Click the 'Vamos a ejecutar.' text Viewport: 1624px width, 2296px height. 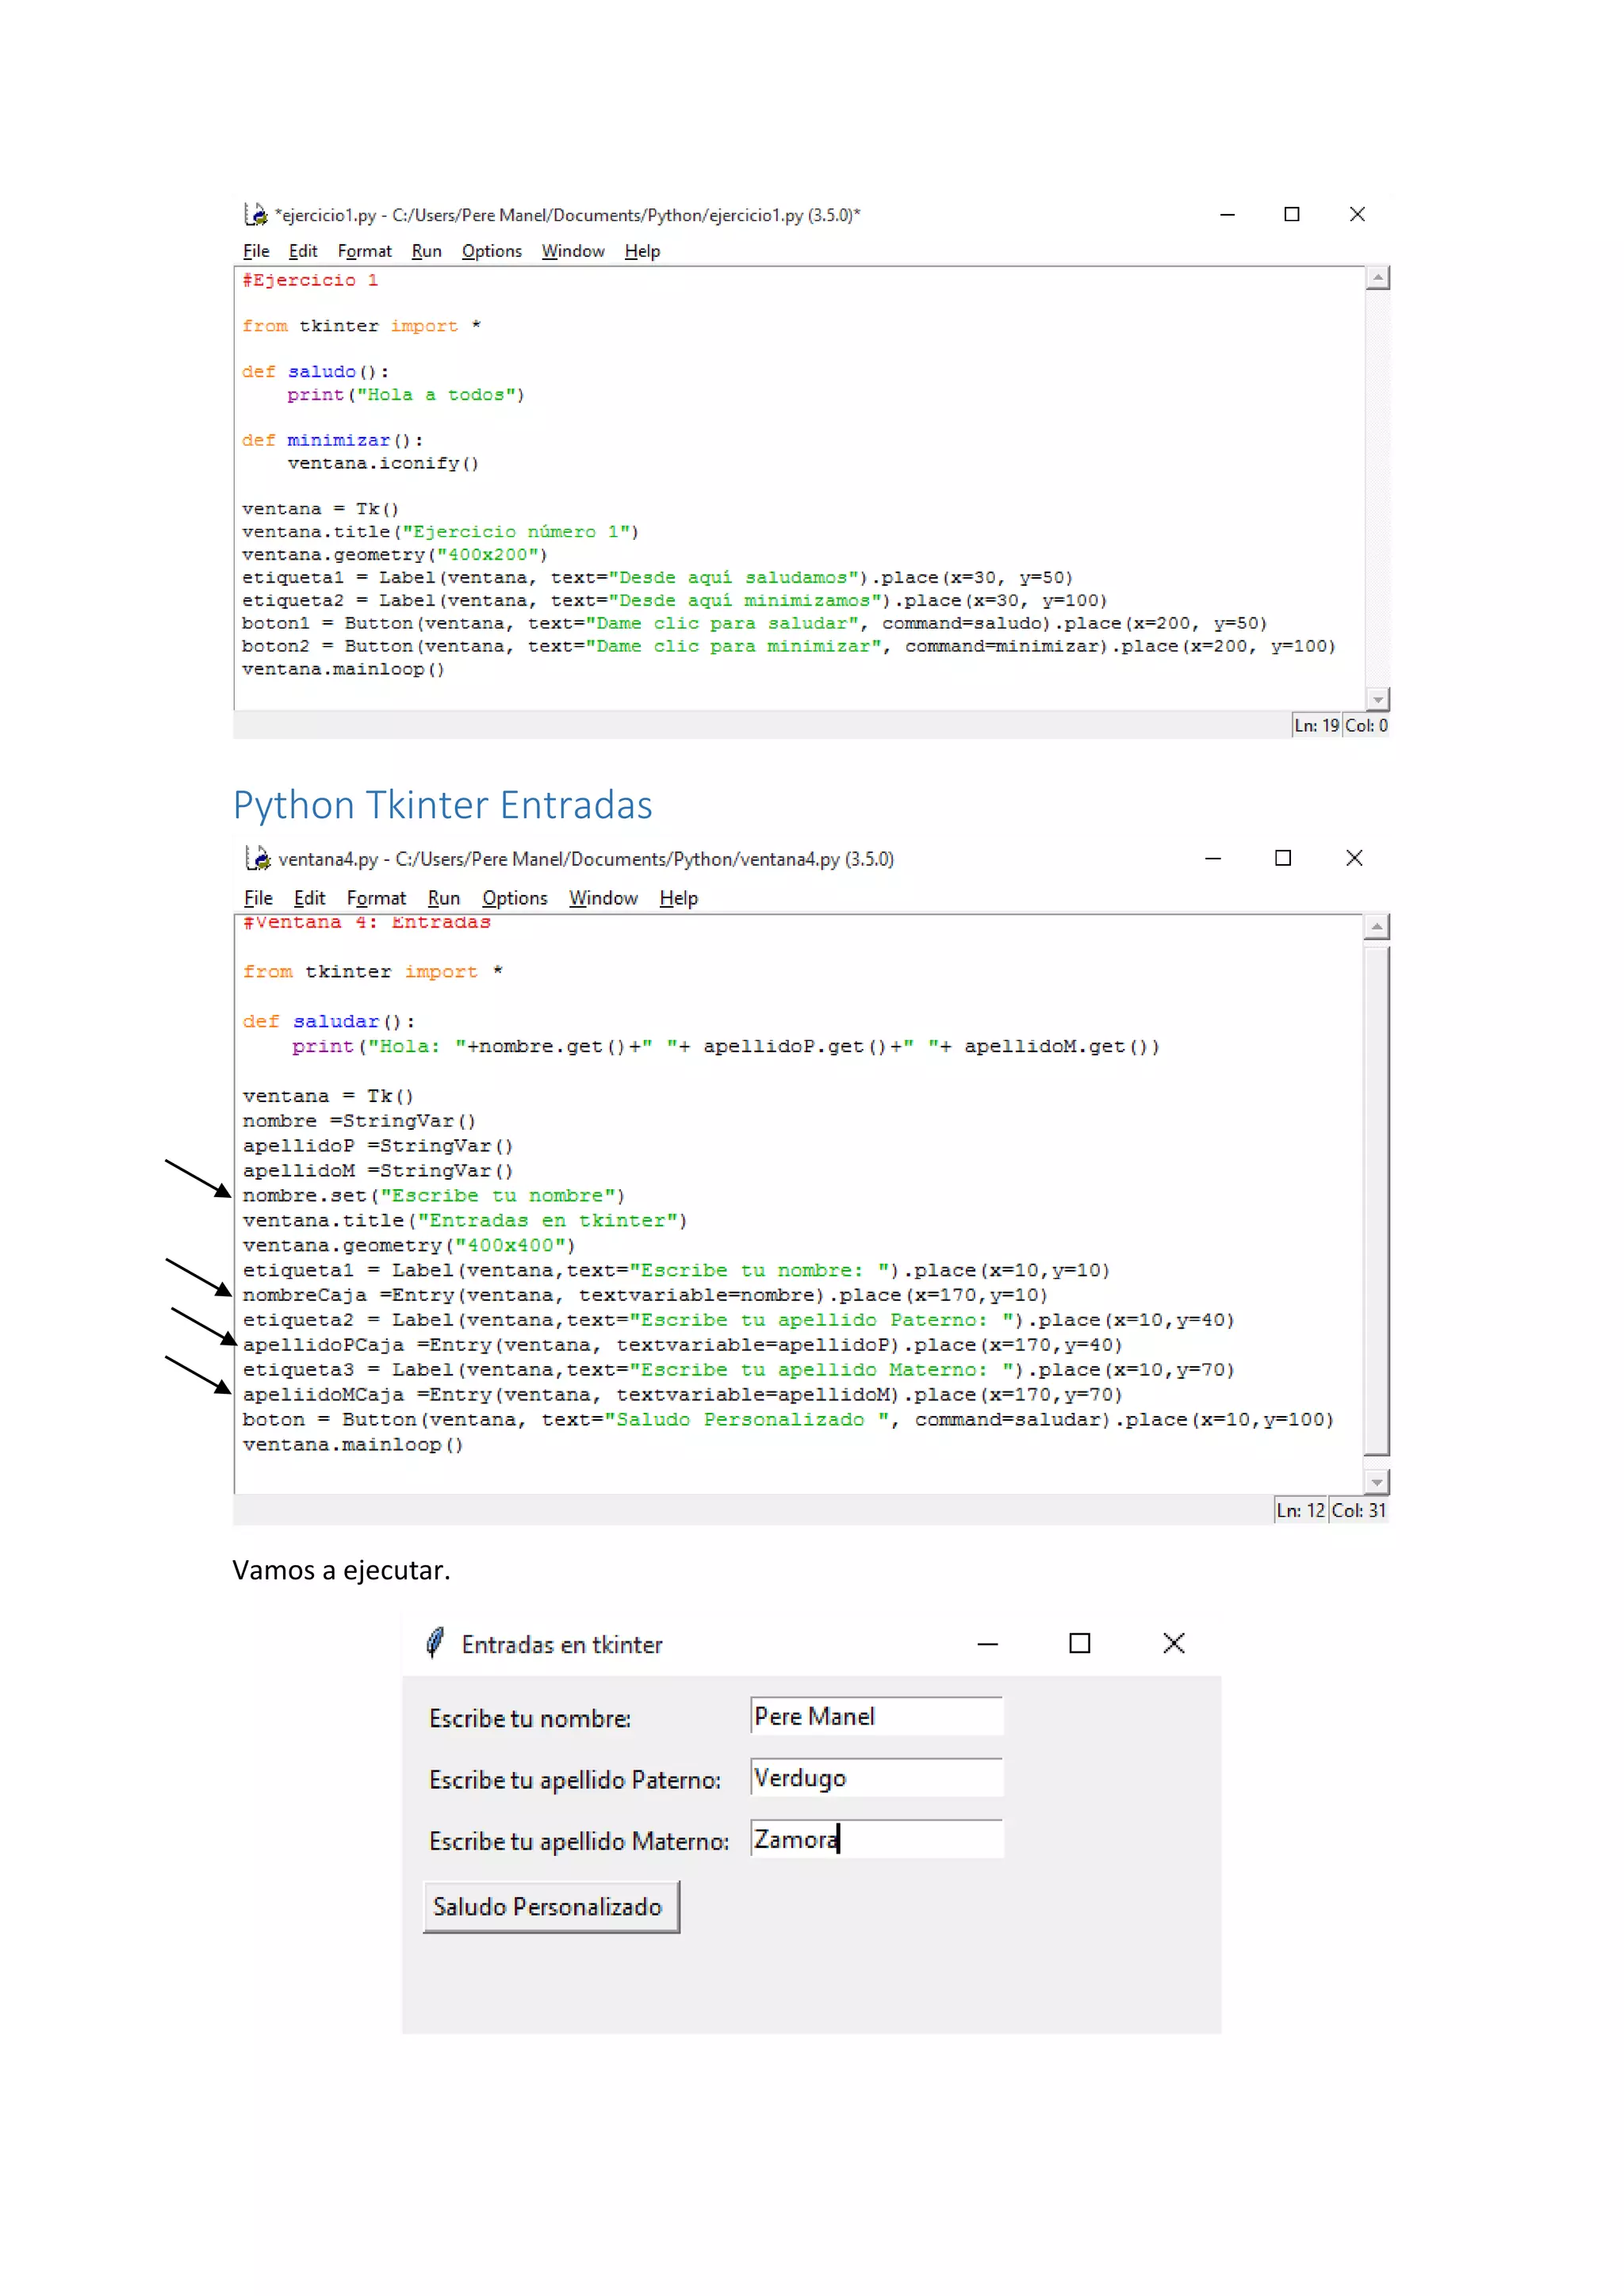[341, 1570]
